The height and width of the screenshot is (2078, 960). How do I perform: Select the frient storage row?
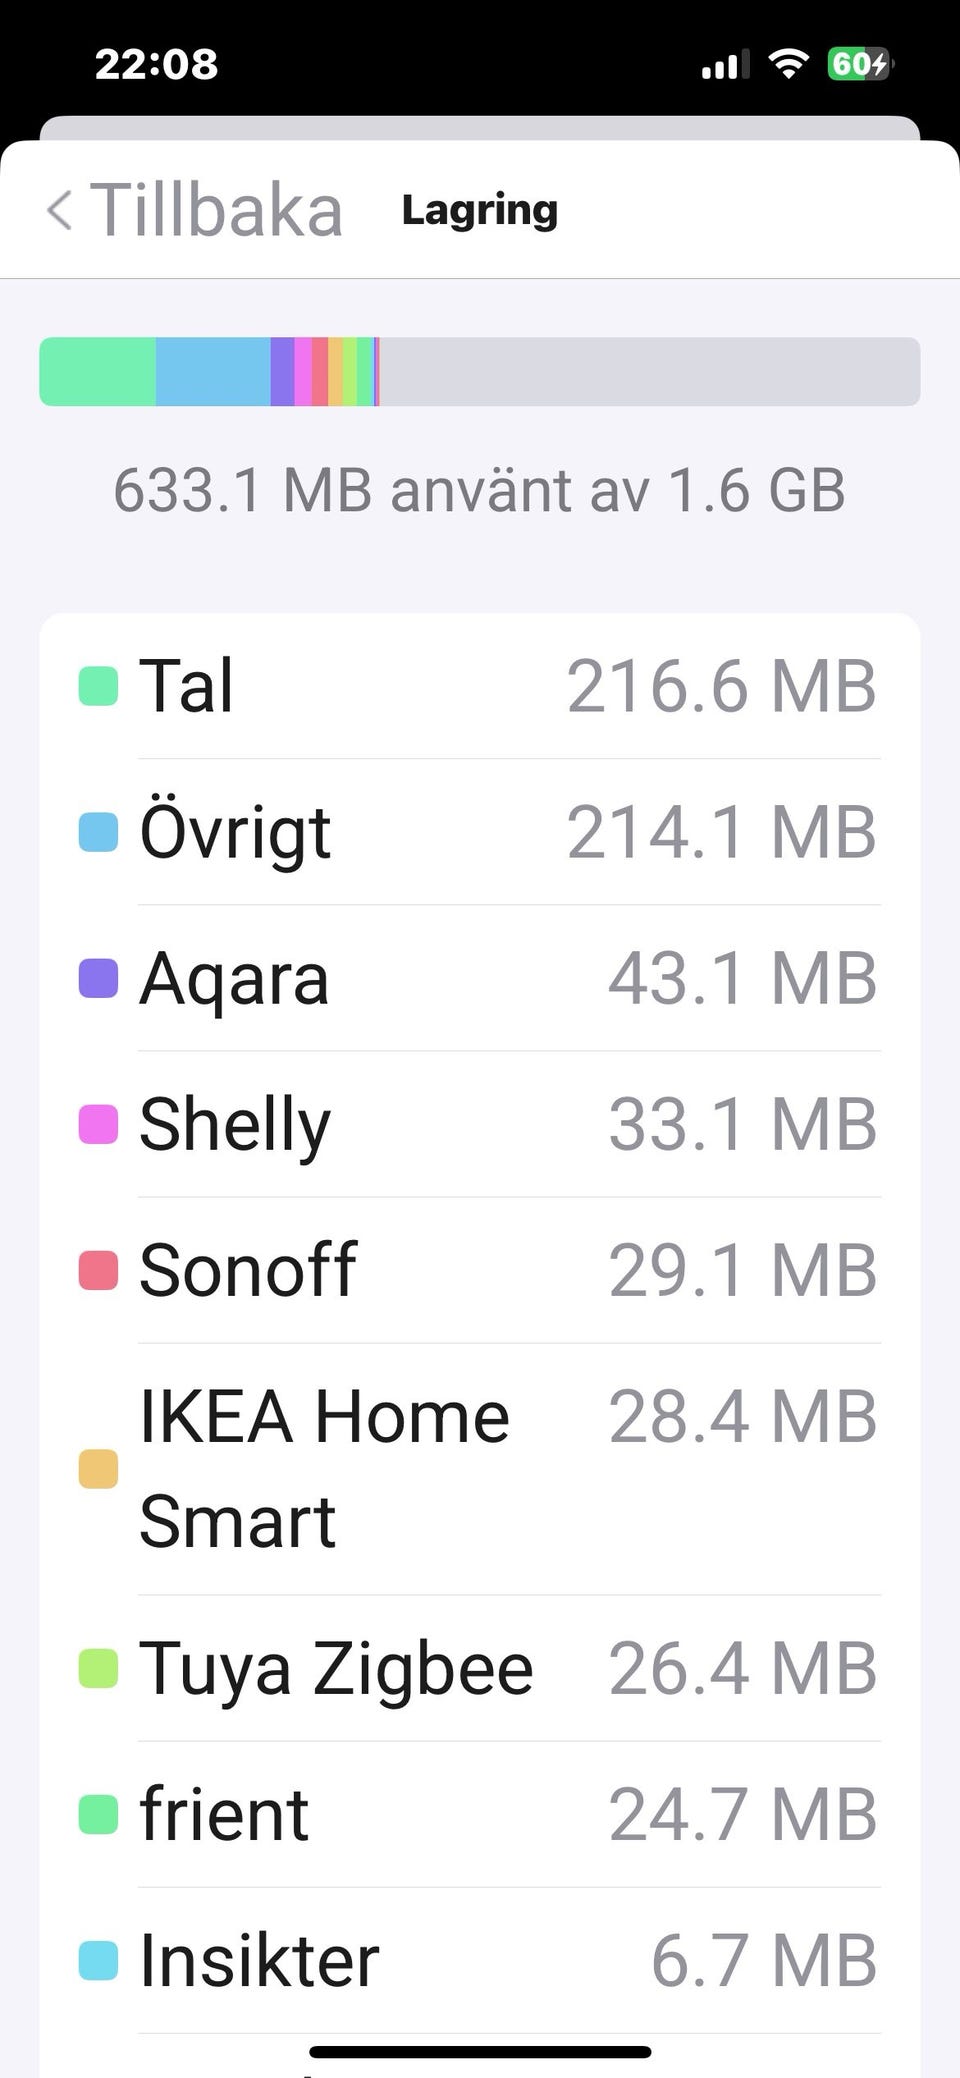click(x=480, y=1814)
